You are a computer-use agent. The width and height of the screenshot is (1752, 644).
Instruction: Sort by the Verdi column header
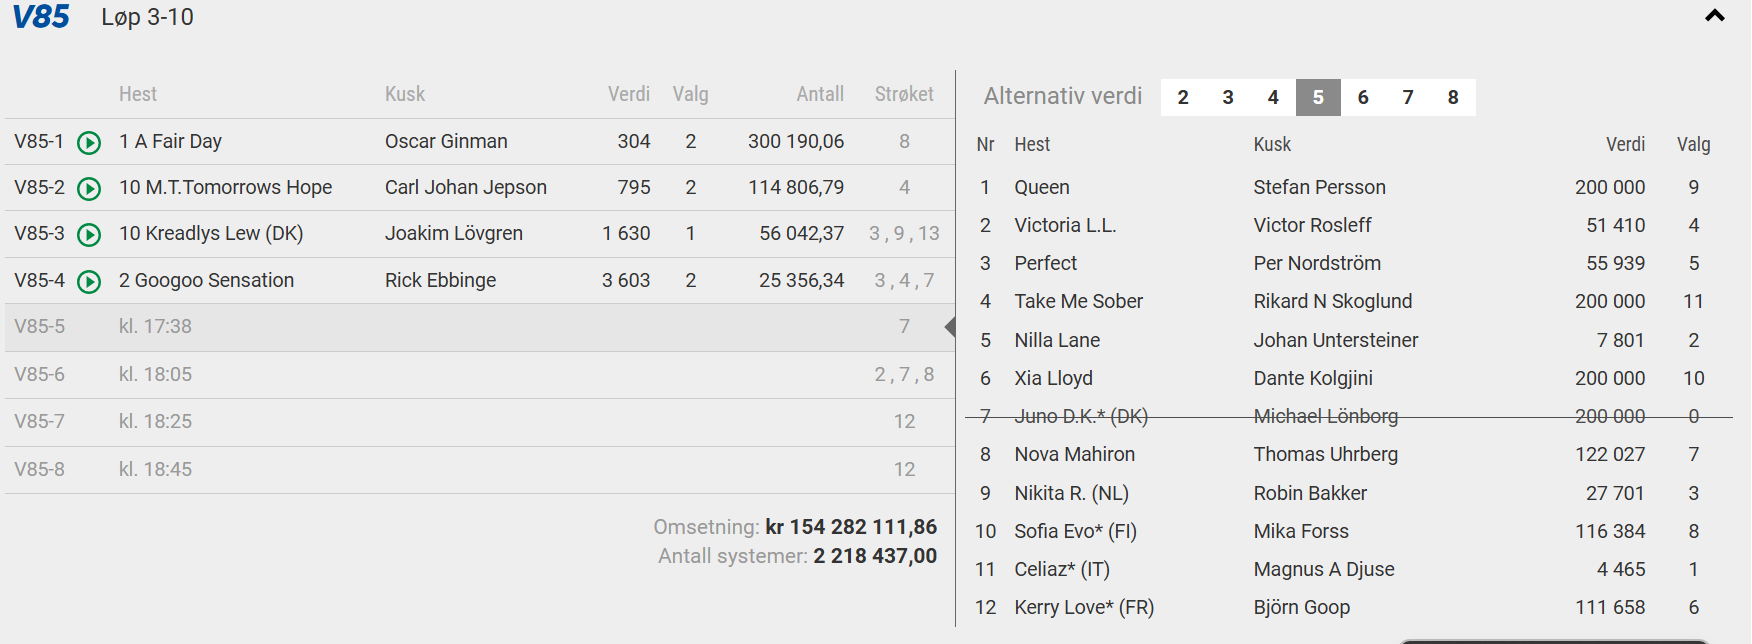coord(628,94)
